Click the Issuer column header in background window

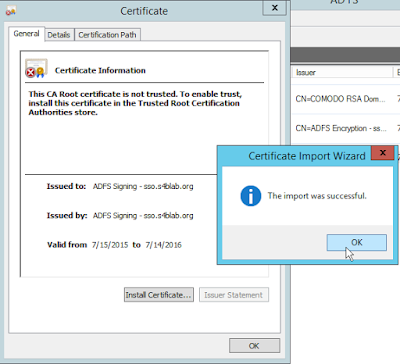(x=343, y=72)
